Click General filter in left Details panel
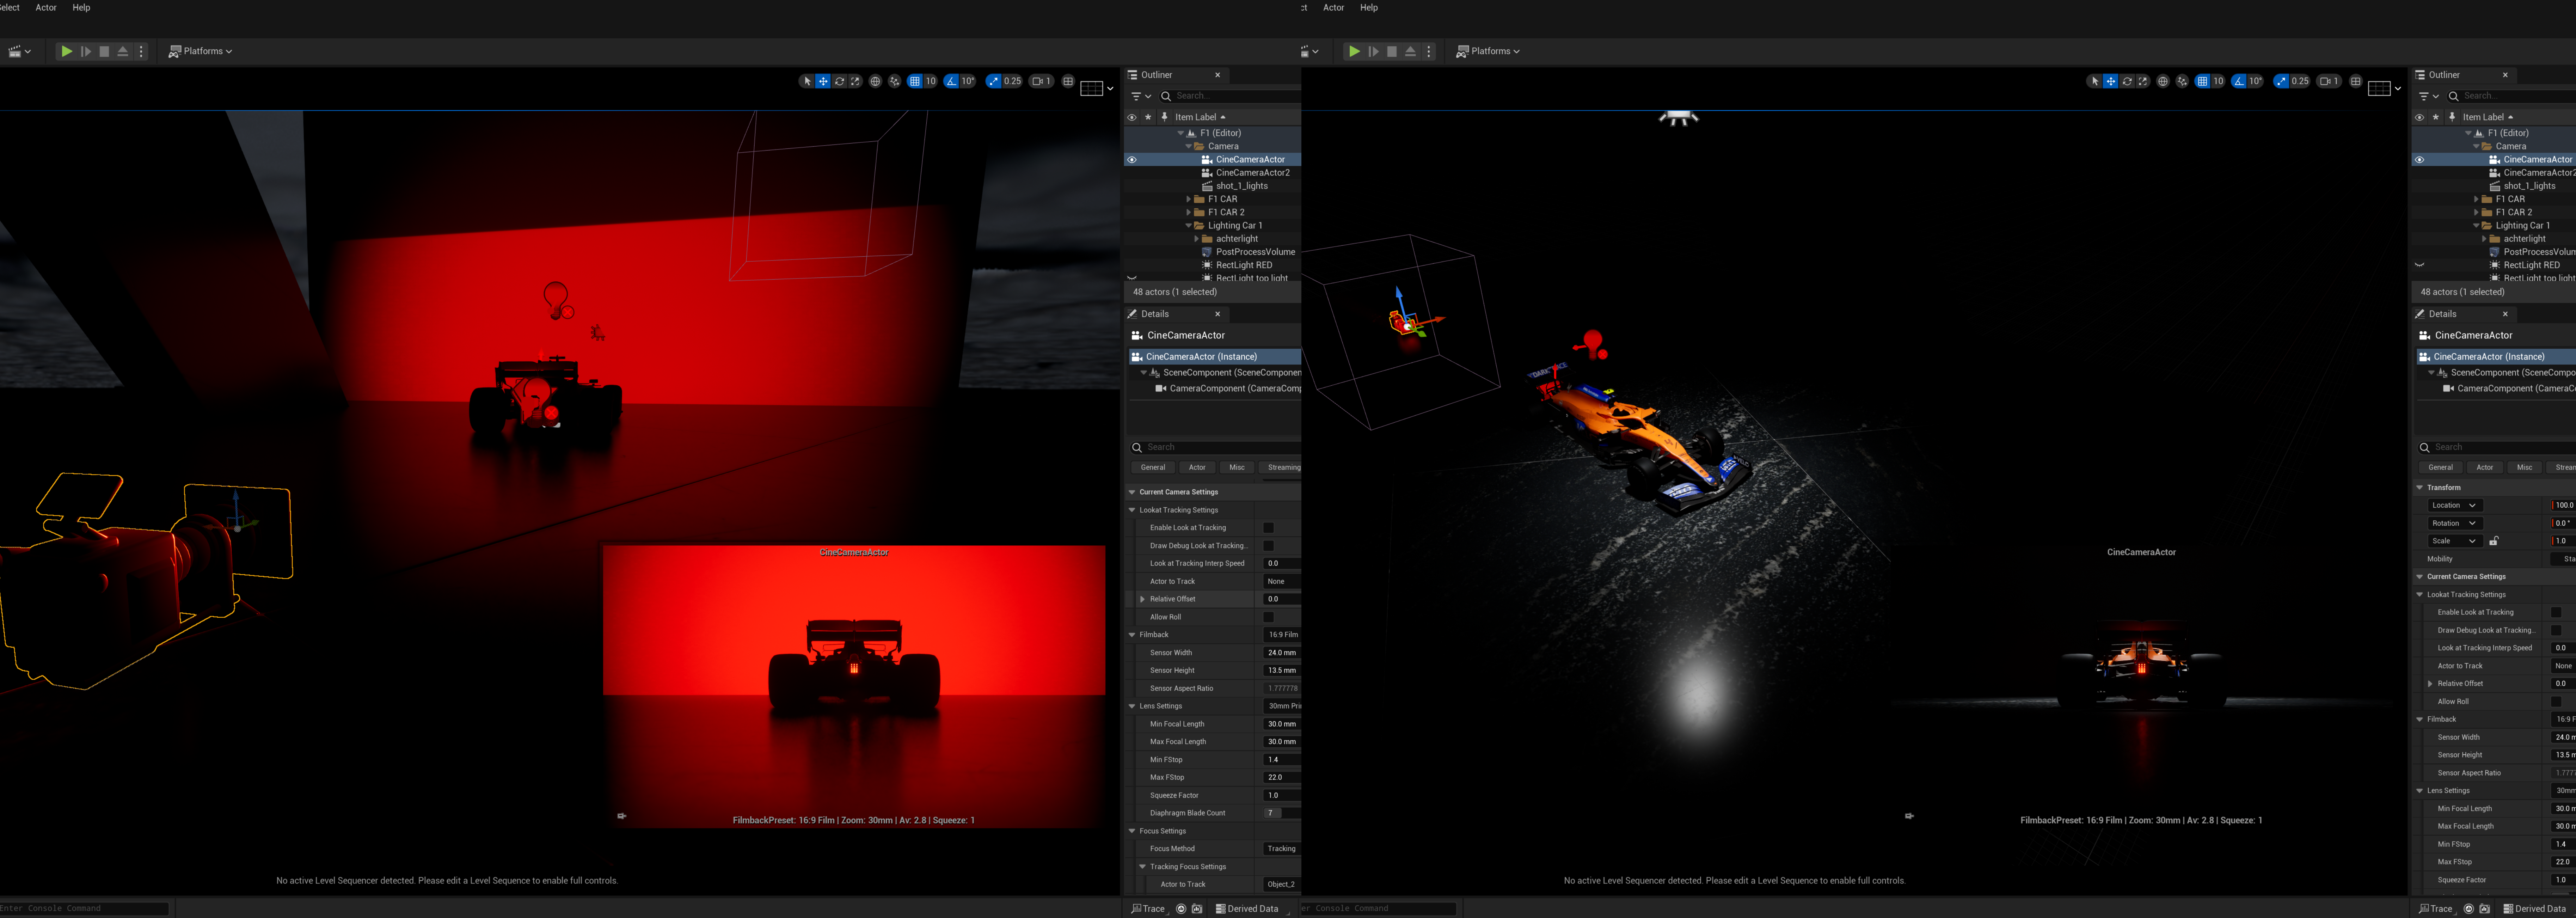Viewport: 2576px width, 918px height. pos(1153,467)
